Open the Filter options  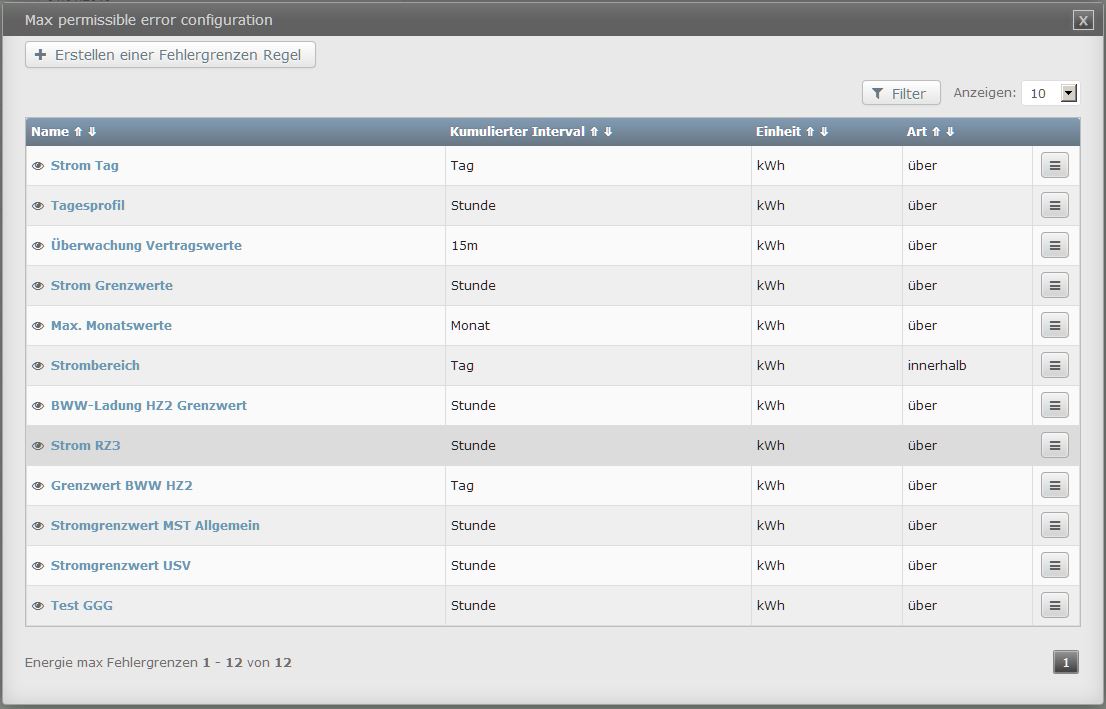[x=901, y=93]
